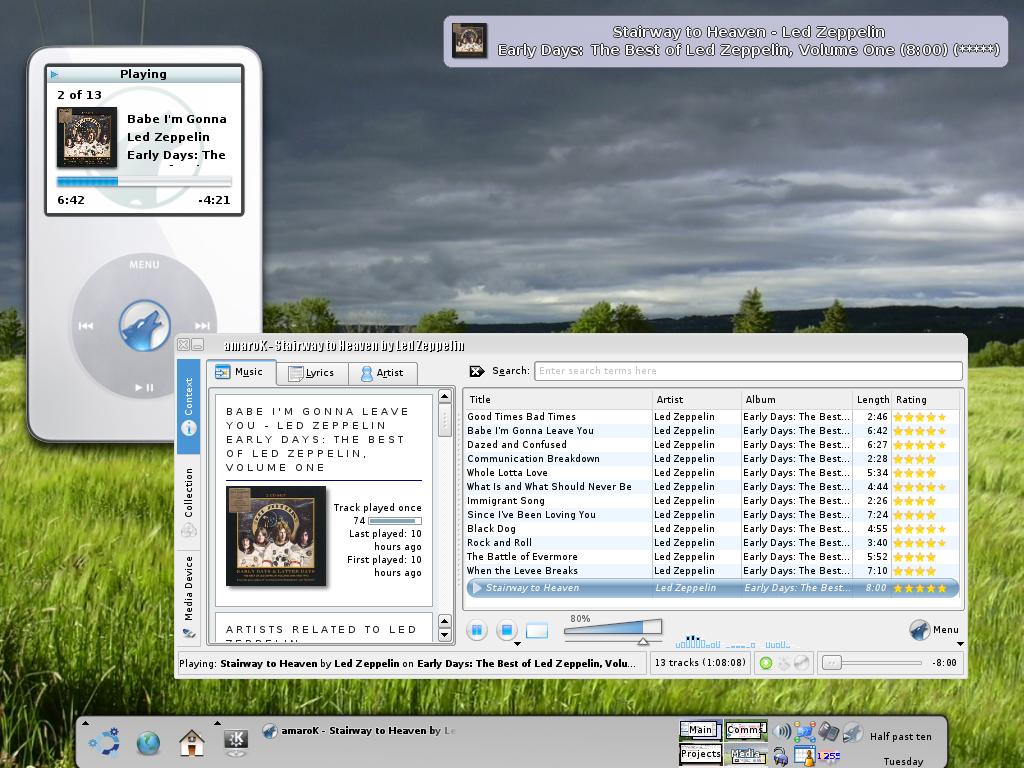1024x768 pixels.
Task: Stop playback with the round stop button
Action: pos(506,630)
